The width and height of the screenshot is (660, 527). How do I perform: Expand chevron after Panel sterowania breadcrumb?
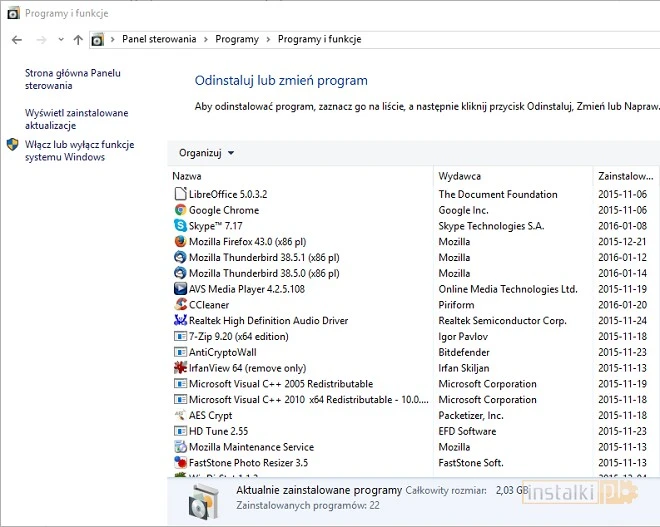coord(206,40)
